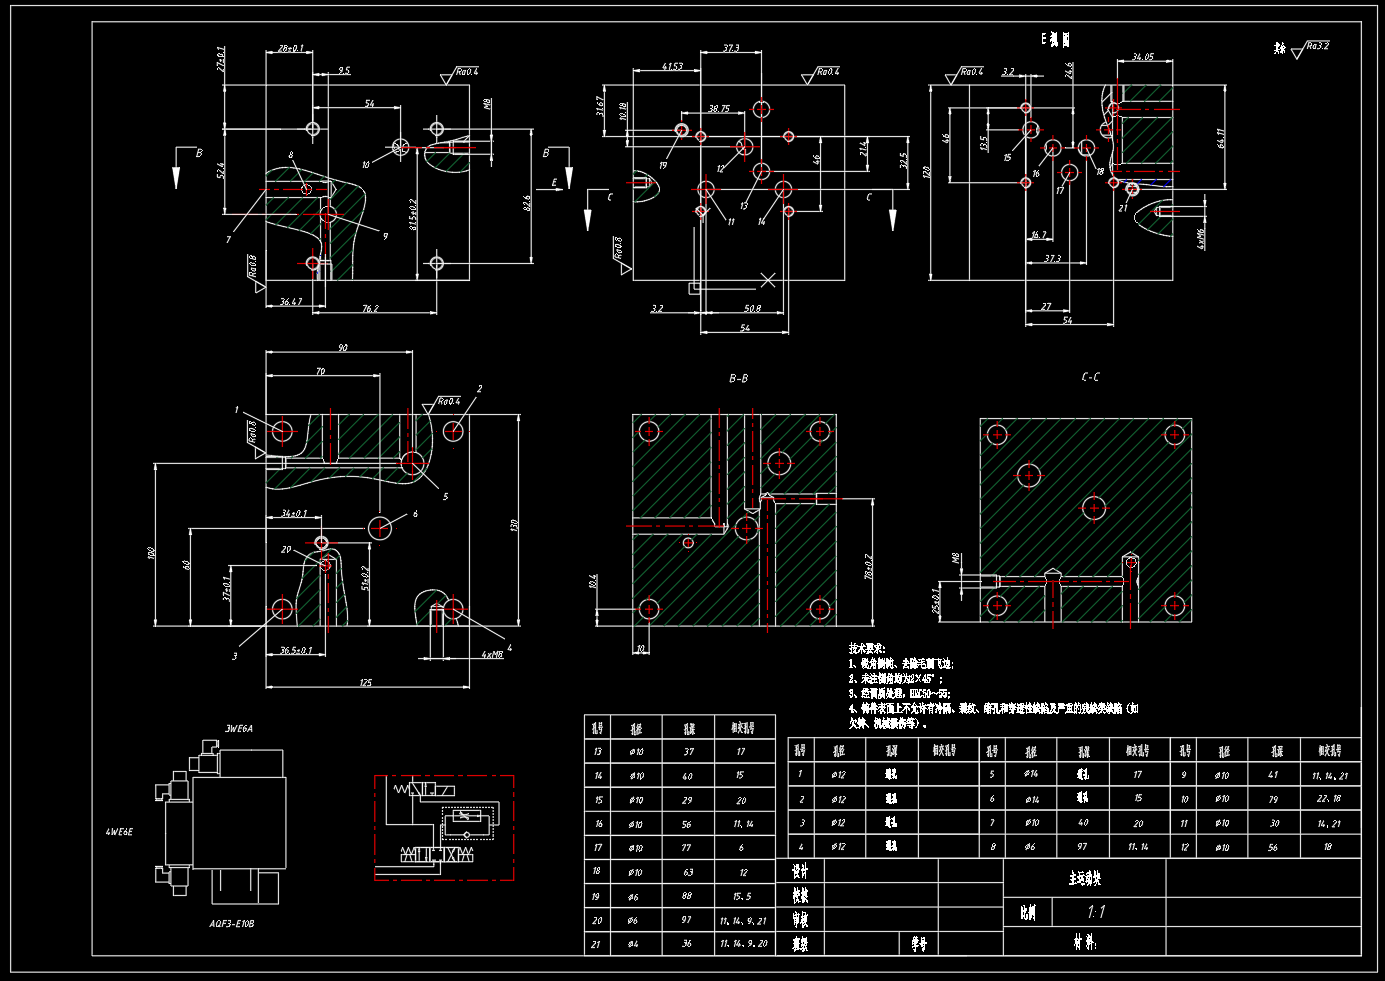Select the 36.5±0.1 dimension text
This screenshot has height=981, width=1385.
pos(296,650)
